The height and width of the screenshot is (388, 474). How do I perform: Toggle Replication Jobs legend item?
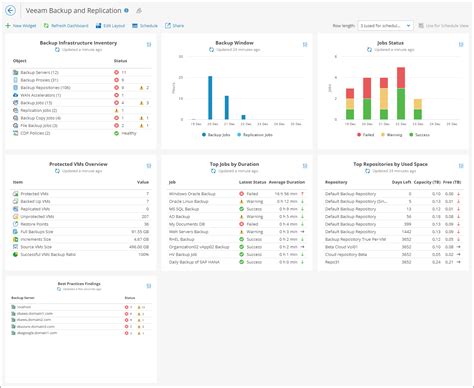[x=255, y=135]
